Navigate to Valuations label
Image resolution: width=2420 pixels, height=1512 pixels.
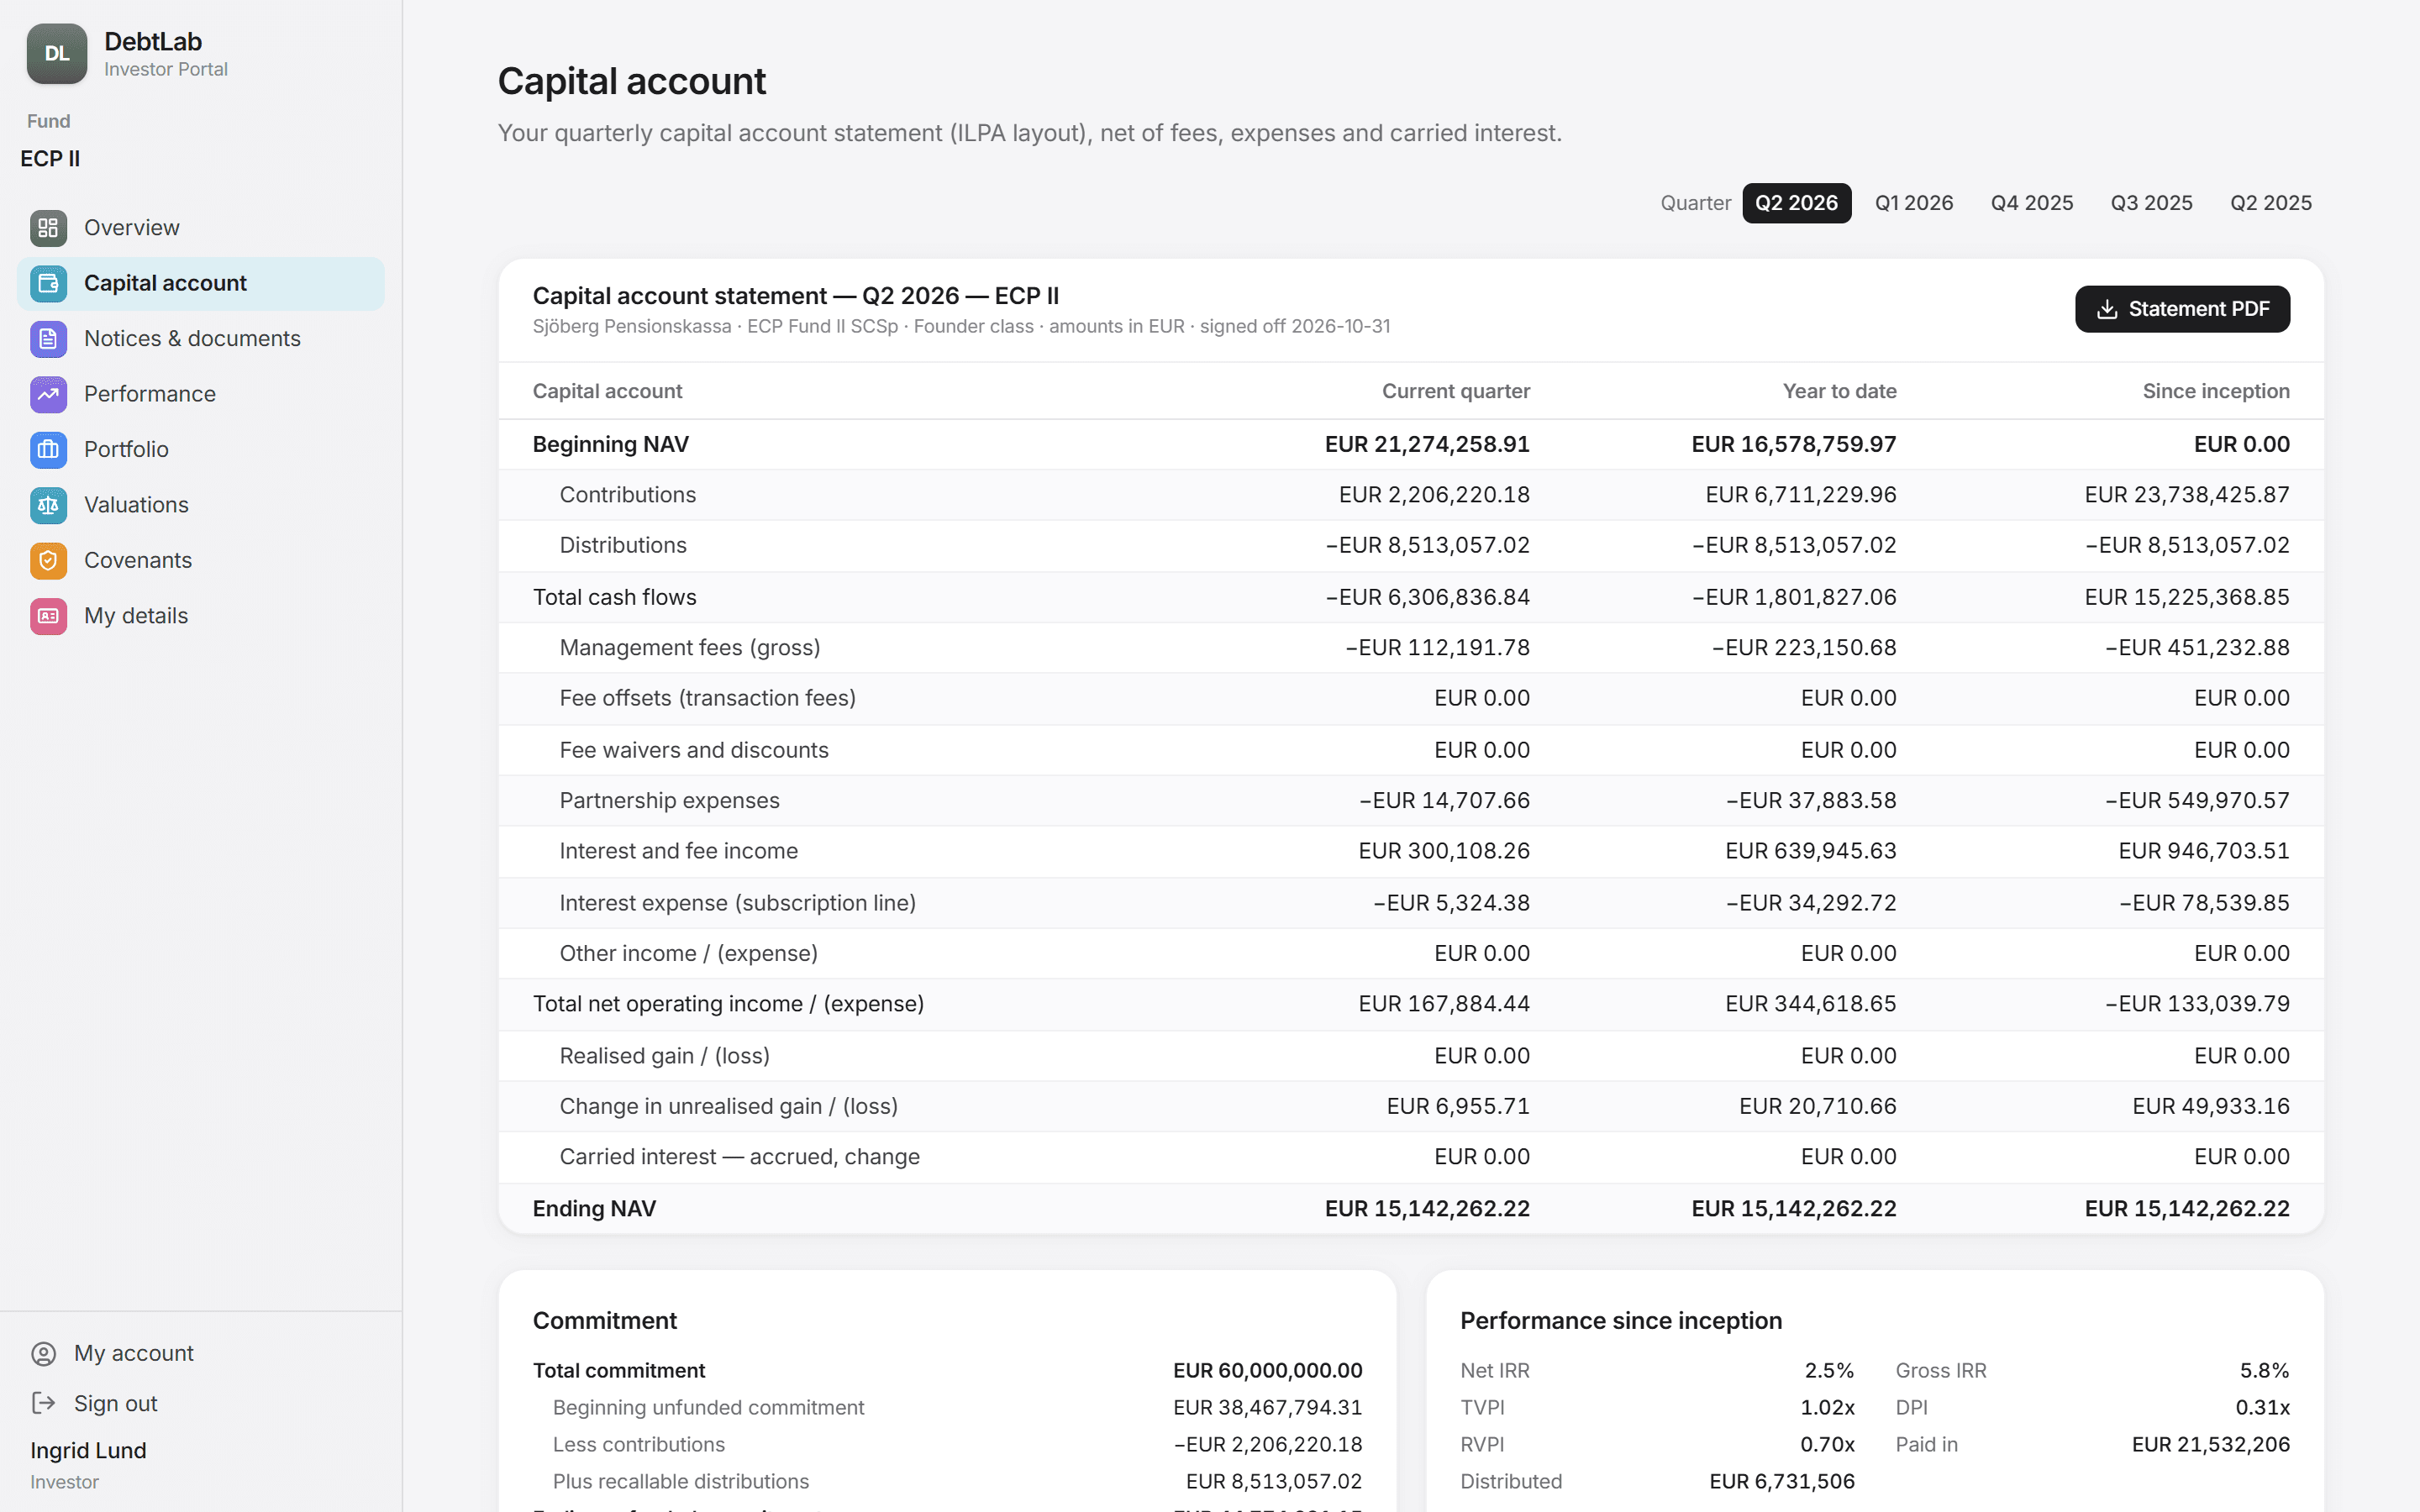click(136, 505)
